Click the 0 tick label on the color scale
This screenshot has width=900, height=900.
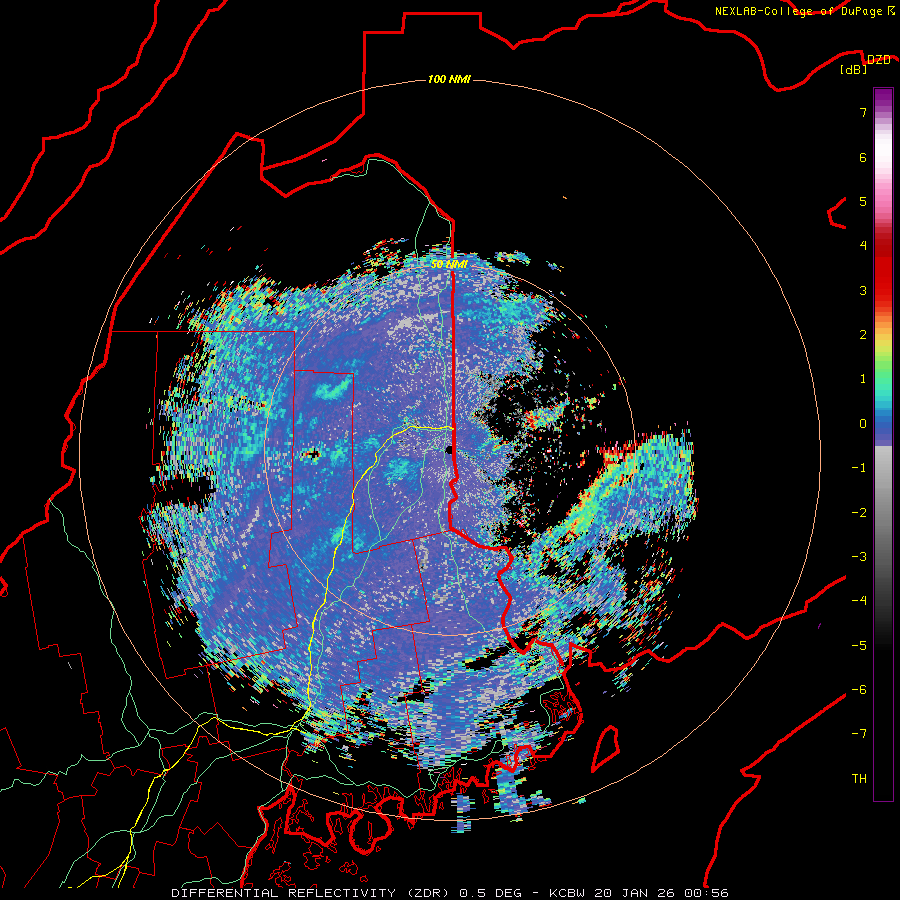point(863,424)
